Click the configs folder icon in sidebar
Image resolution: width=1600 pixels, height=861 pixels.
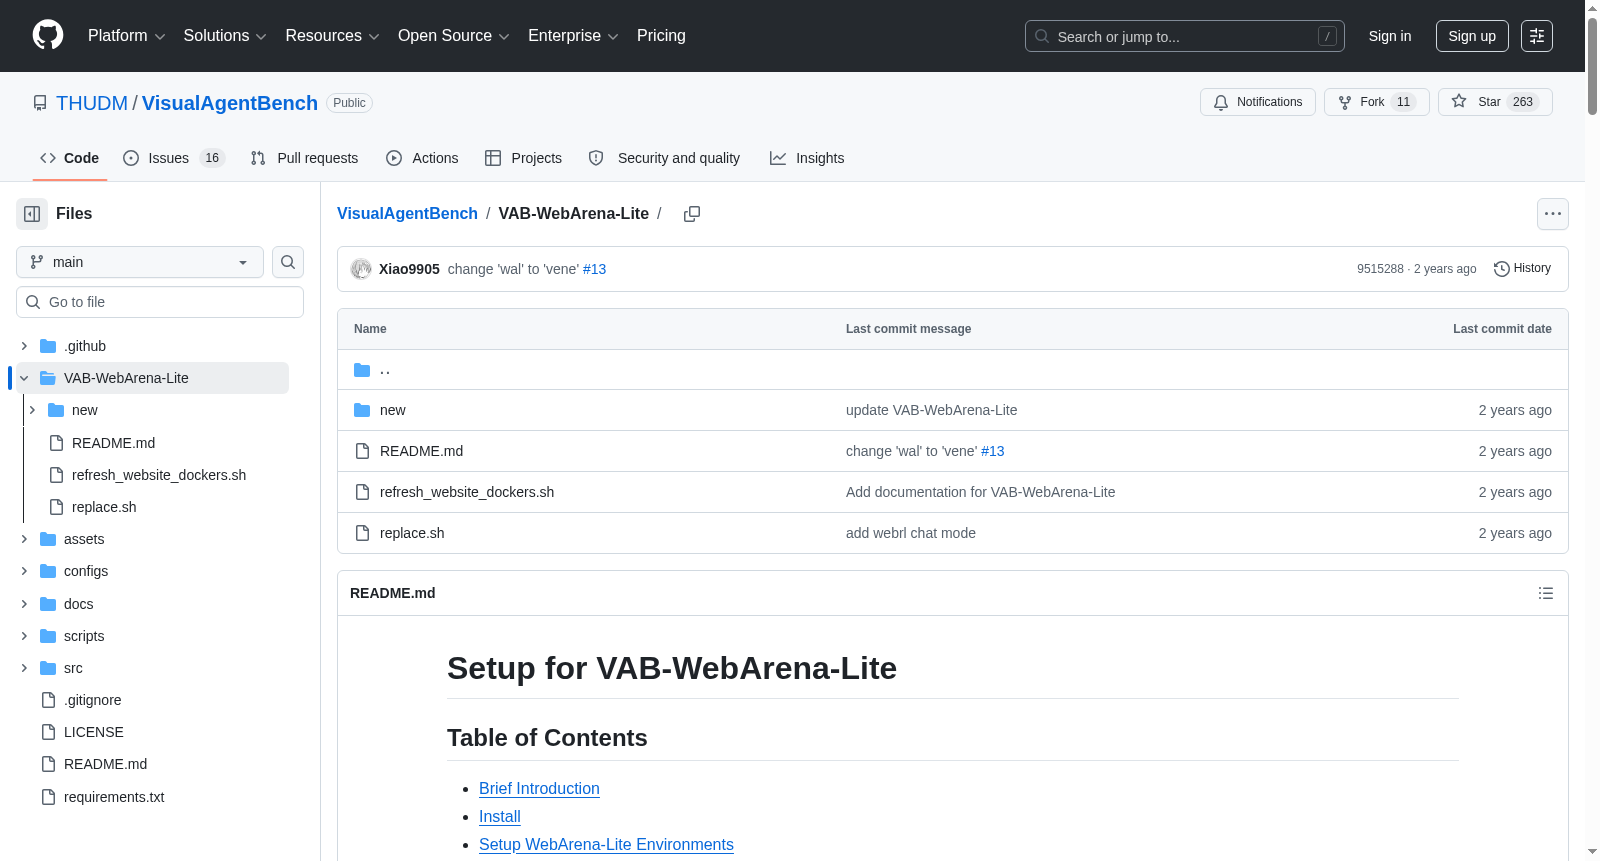point(48,571)
